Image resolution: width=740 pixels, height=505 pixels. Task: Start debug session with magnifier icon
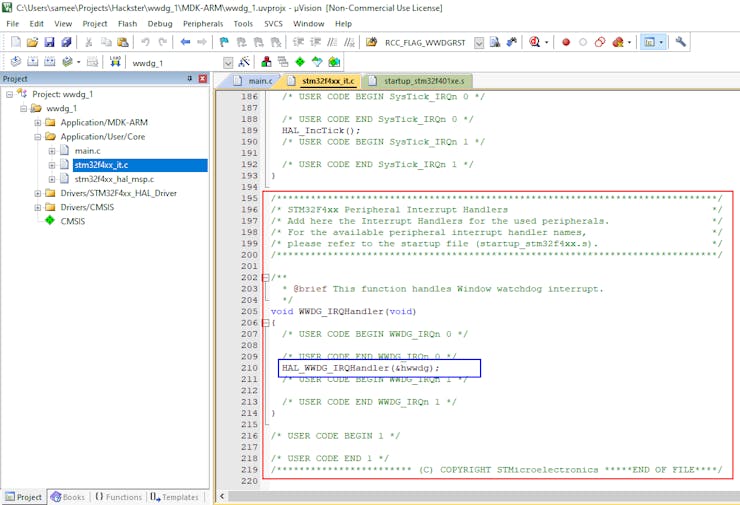tap(536, 42)
